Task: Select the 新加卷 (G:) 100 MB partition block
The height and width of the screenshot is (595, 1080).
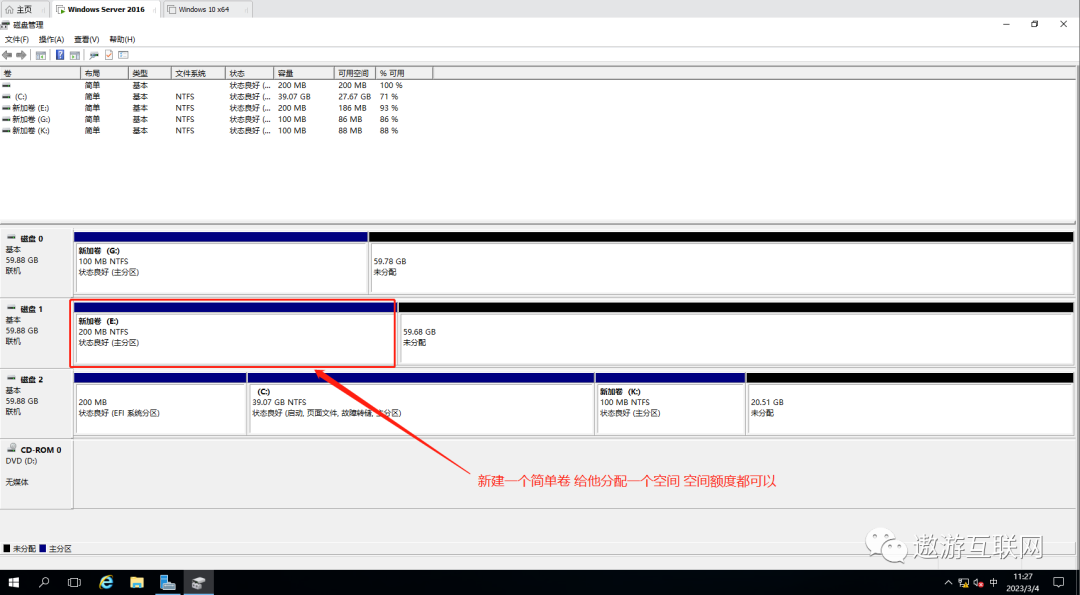Action: point(220,263)
